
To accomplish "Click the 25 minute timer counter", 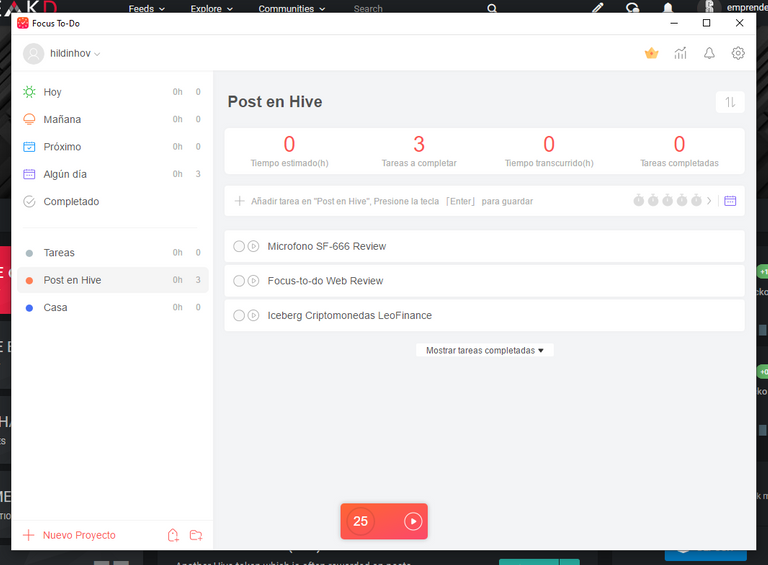I will tap(360, 521).
